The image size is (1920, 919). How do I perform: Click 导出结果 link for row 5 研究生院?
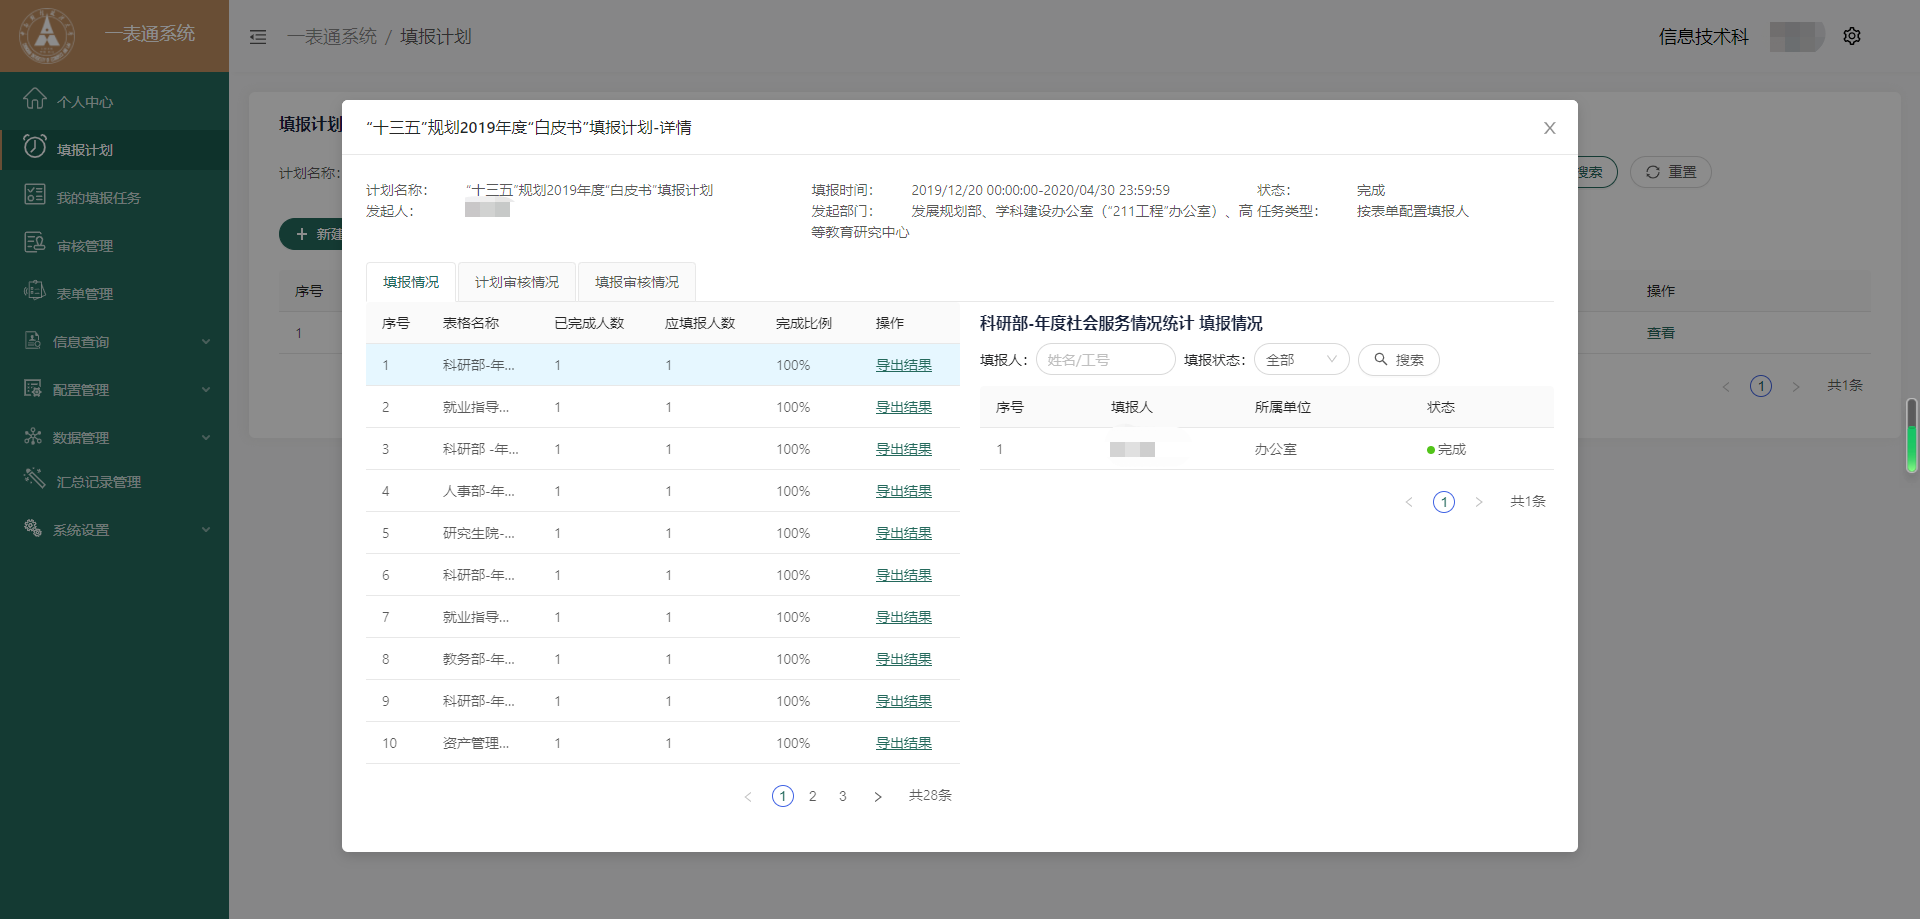click(x=903, y=533)
